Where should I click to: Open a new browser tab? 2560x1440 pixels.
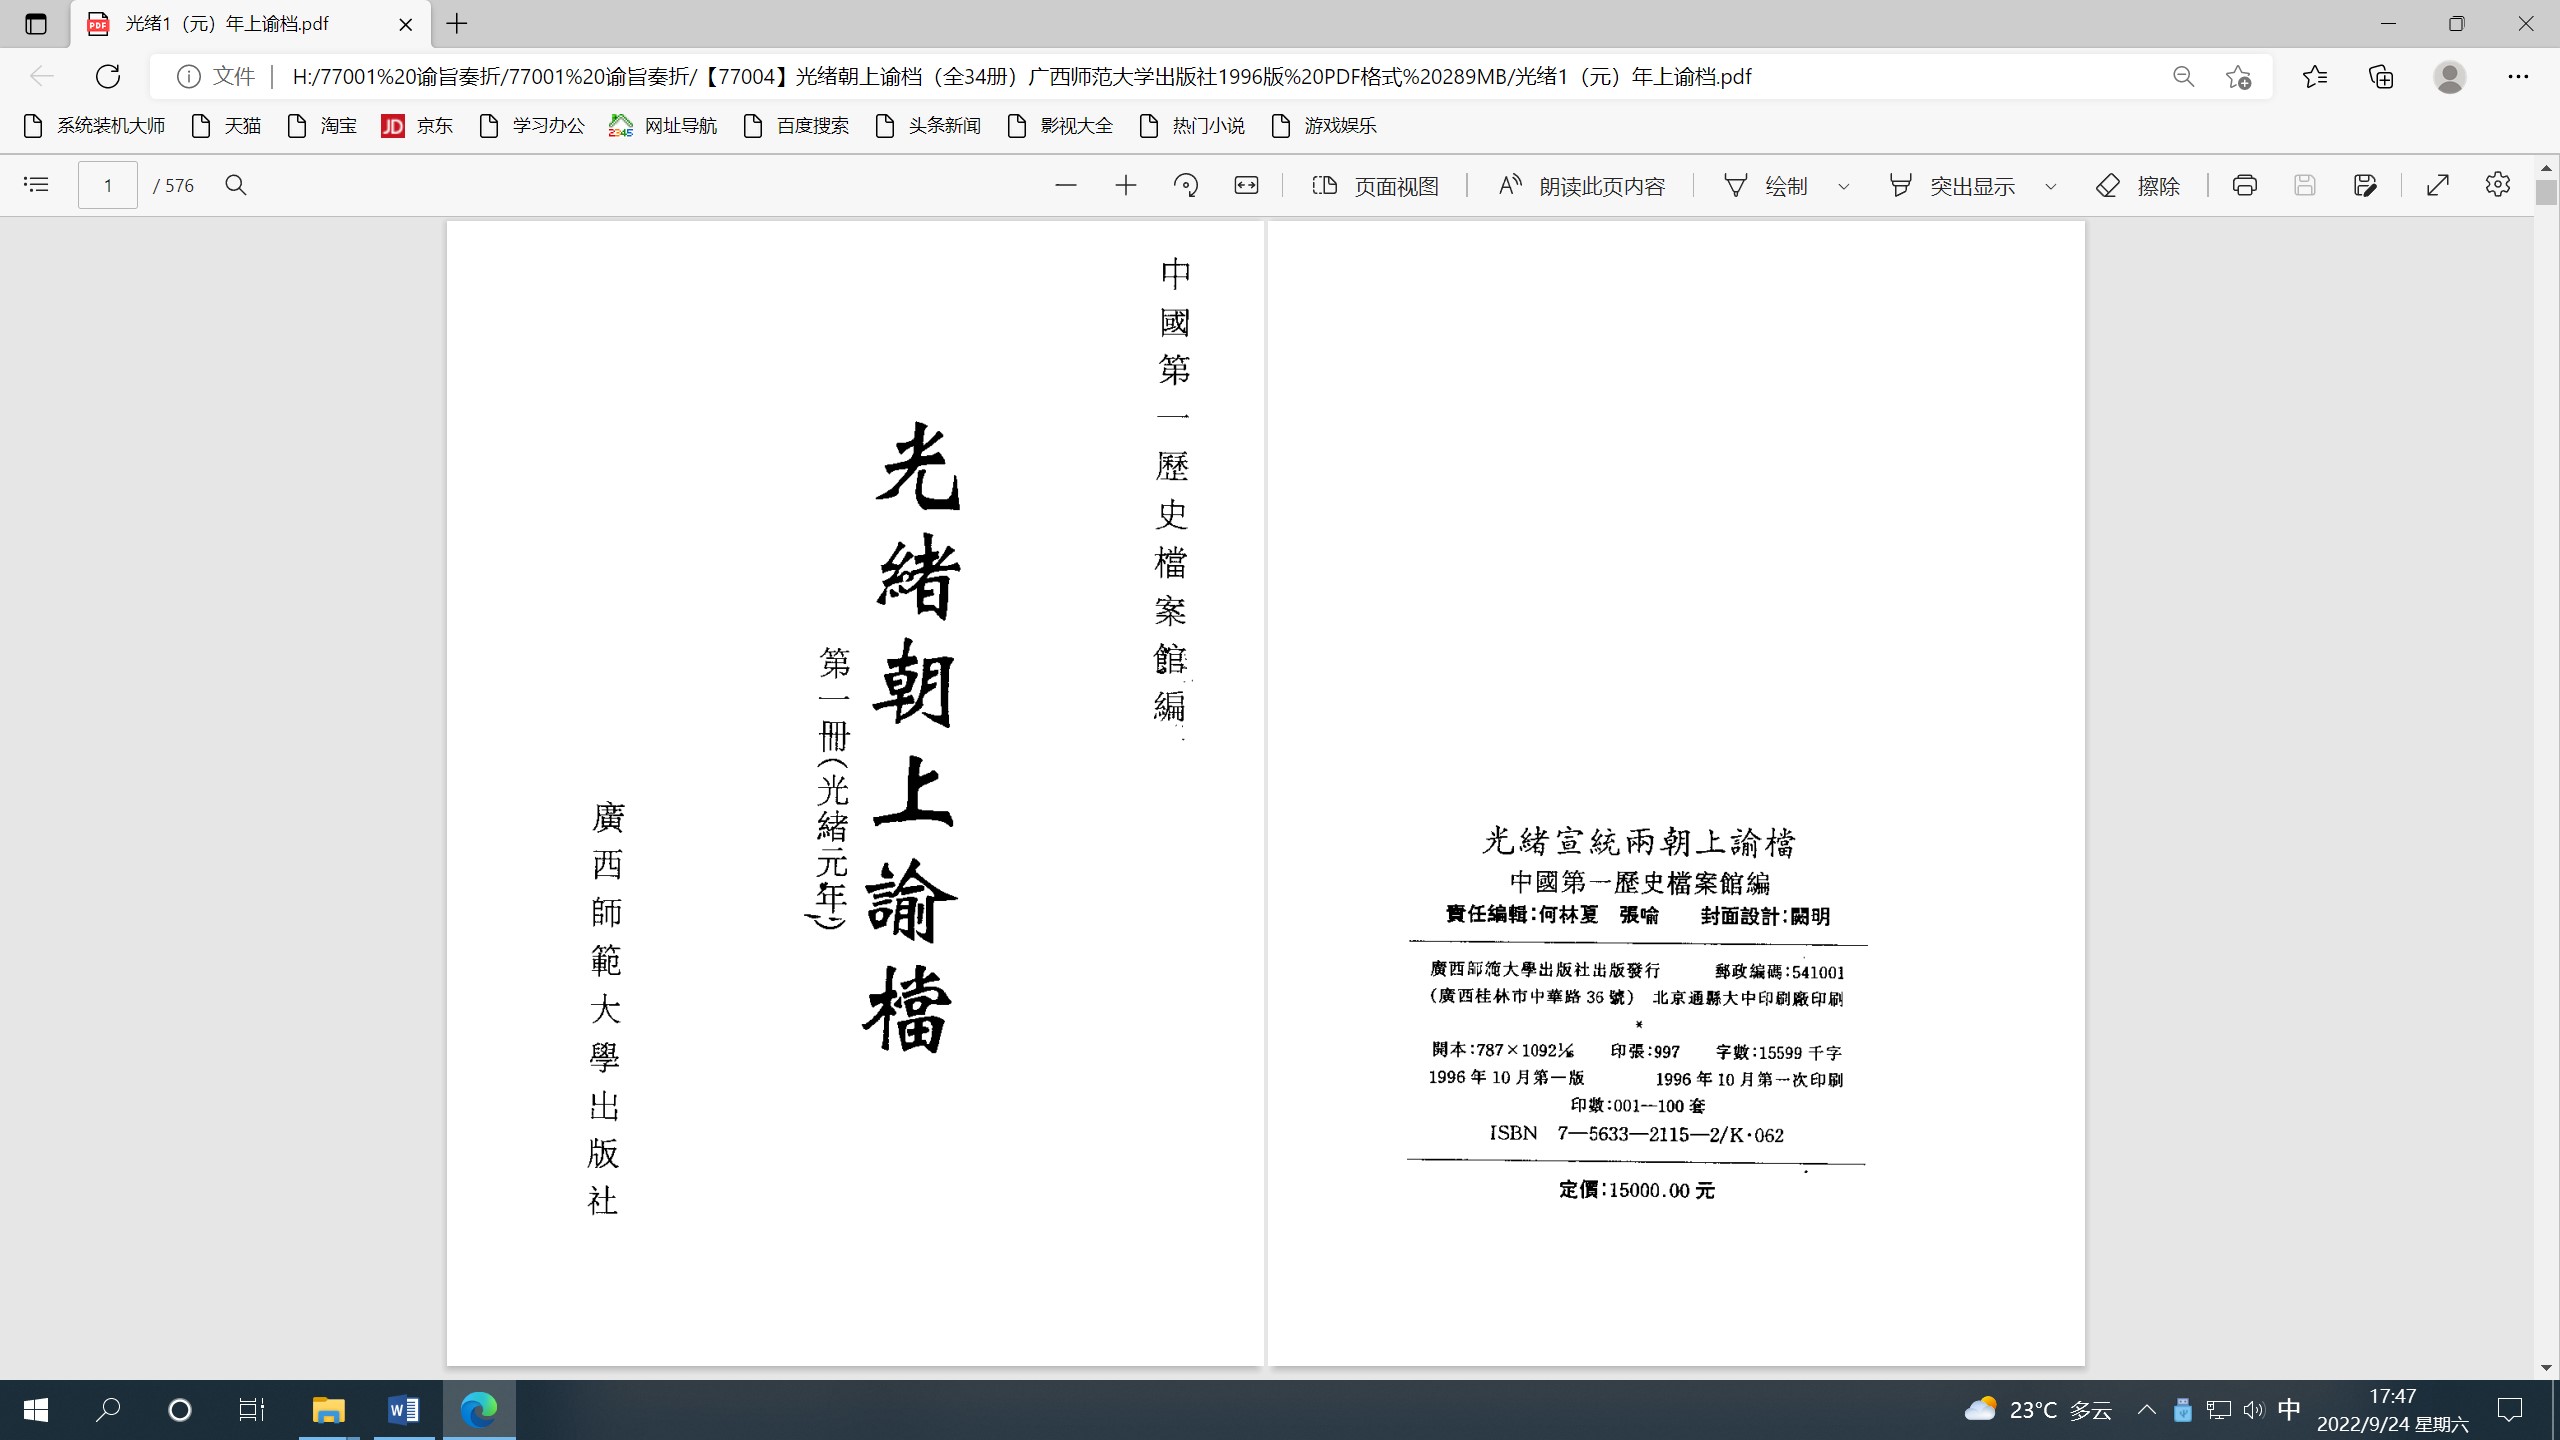pyautogui.click(x=457, y=24)
